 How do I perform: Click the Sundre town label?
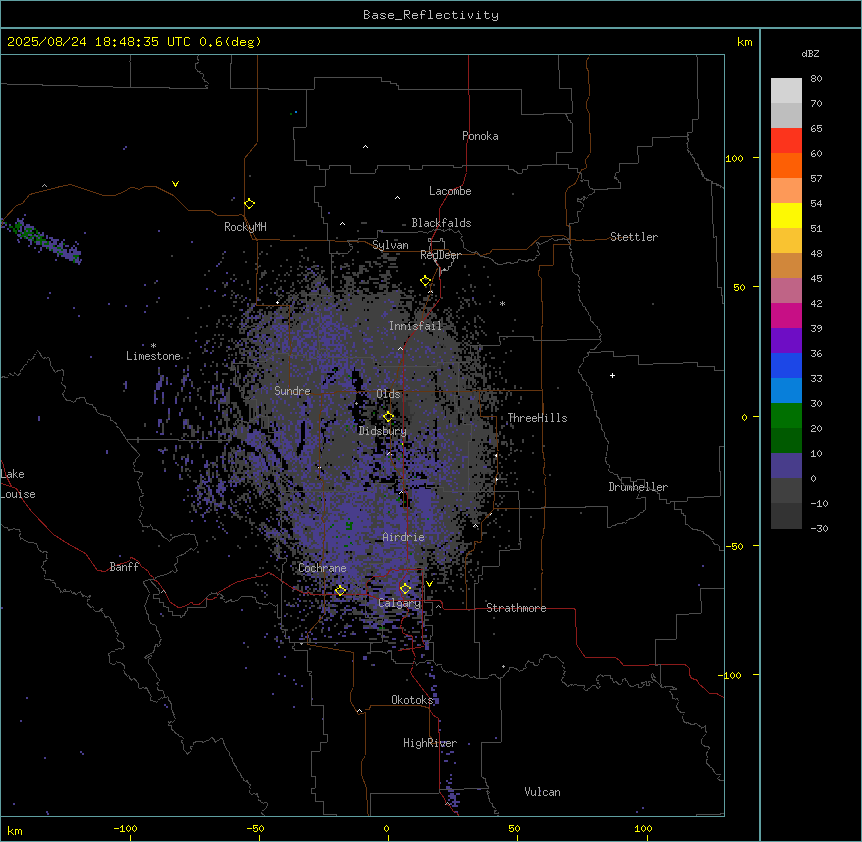click(x=292, y=391)
